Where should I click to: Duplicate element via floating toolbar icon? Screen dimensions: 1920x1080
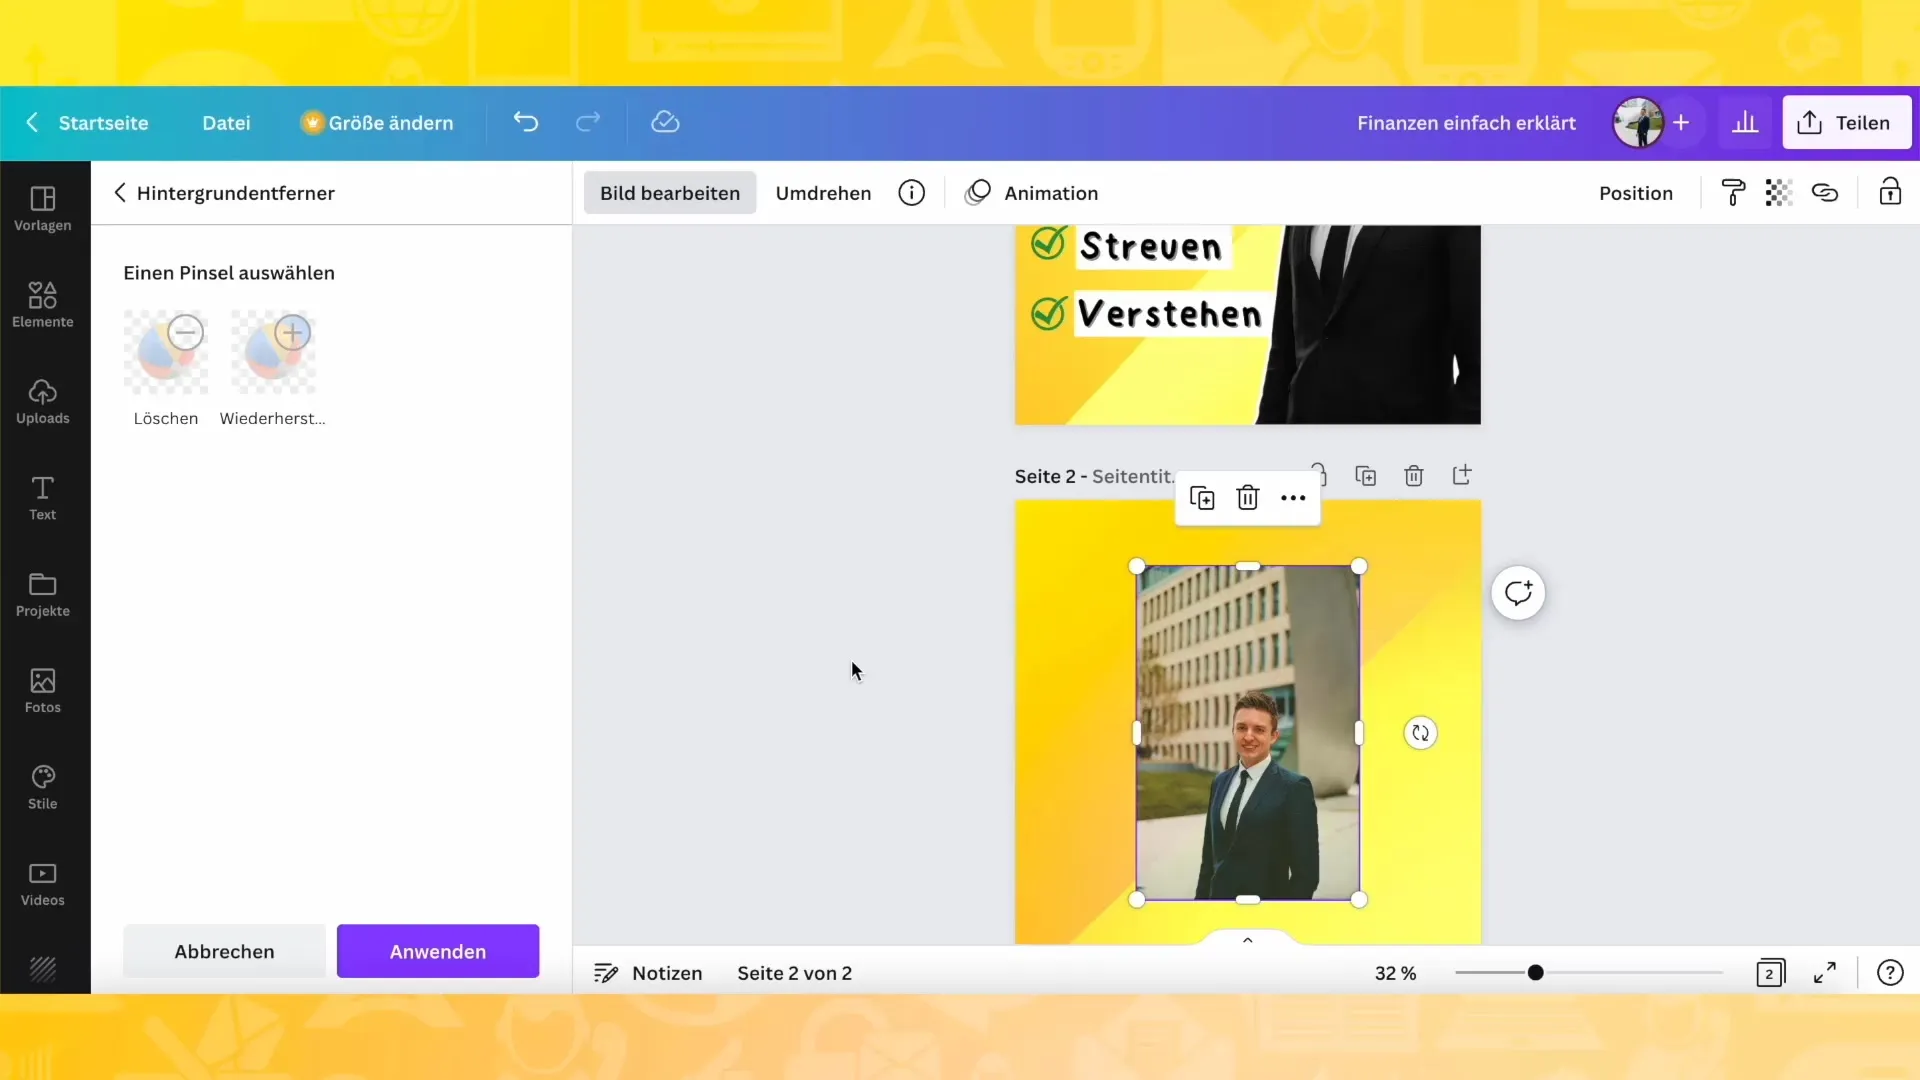click(1202, 498)
